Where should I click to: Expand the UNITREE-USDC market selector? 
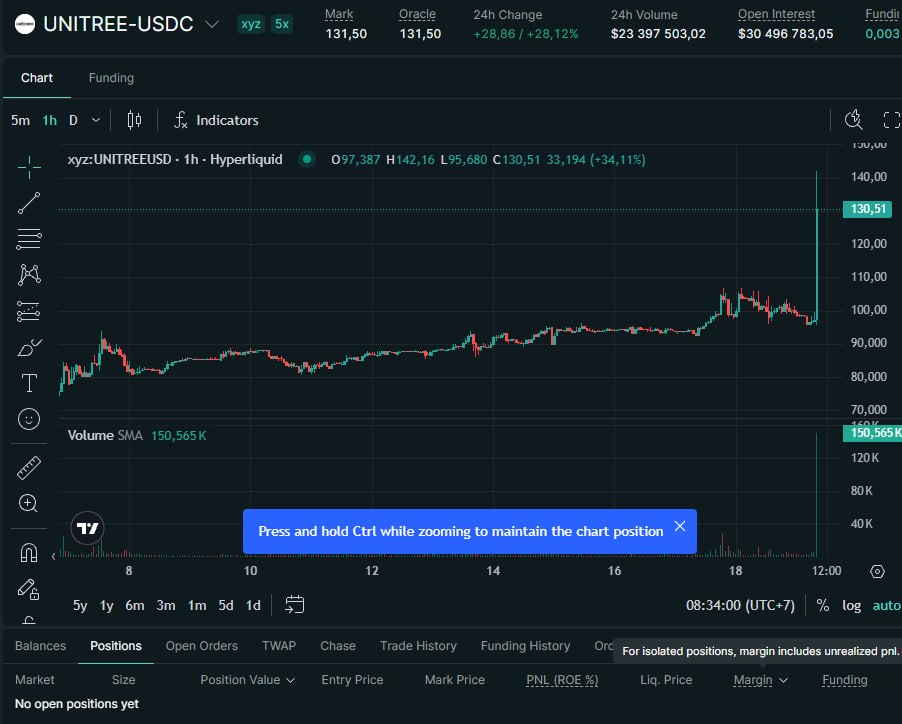pos(212,24)
